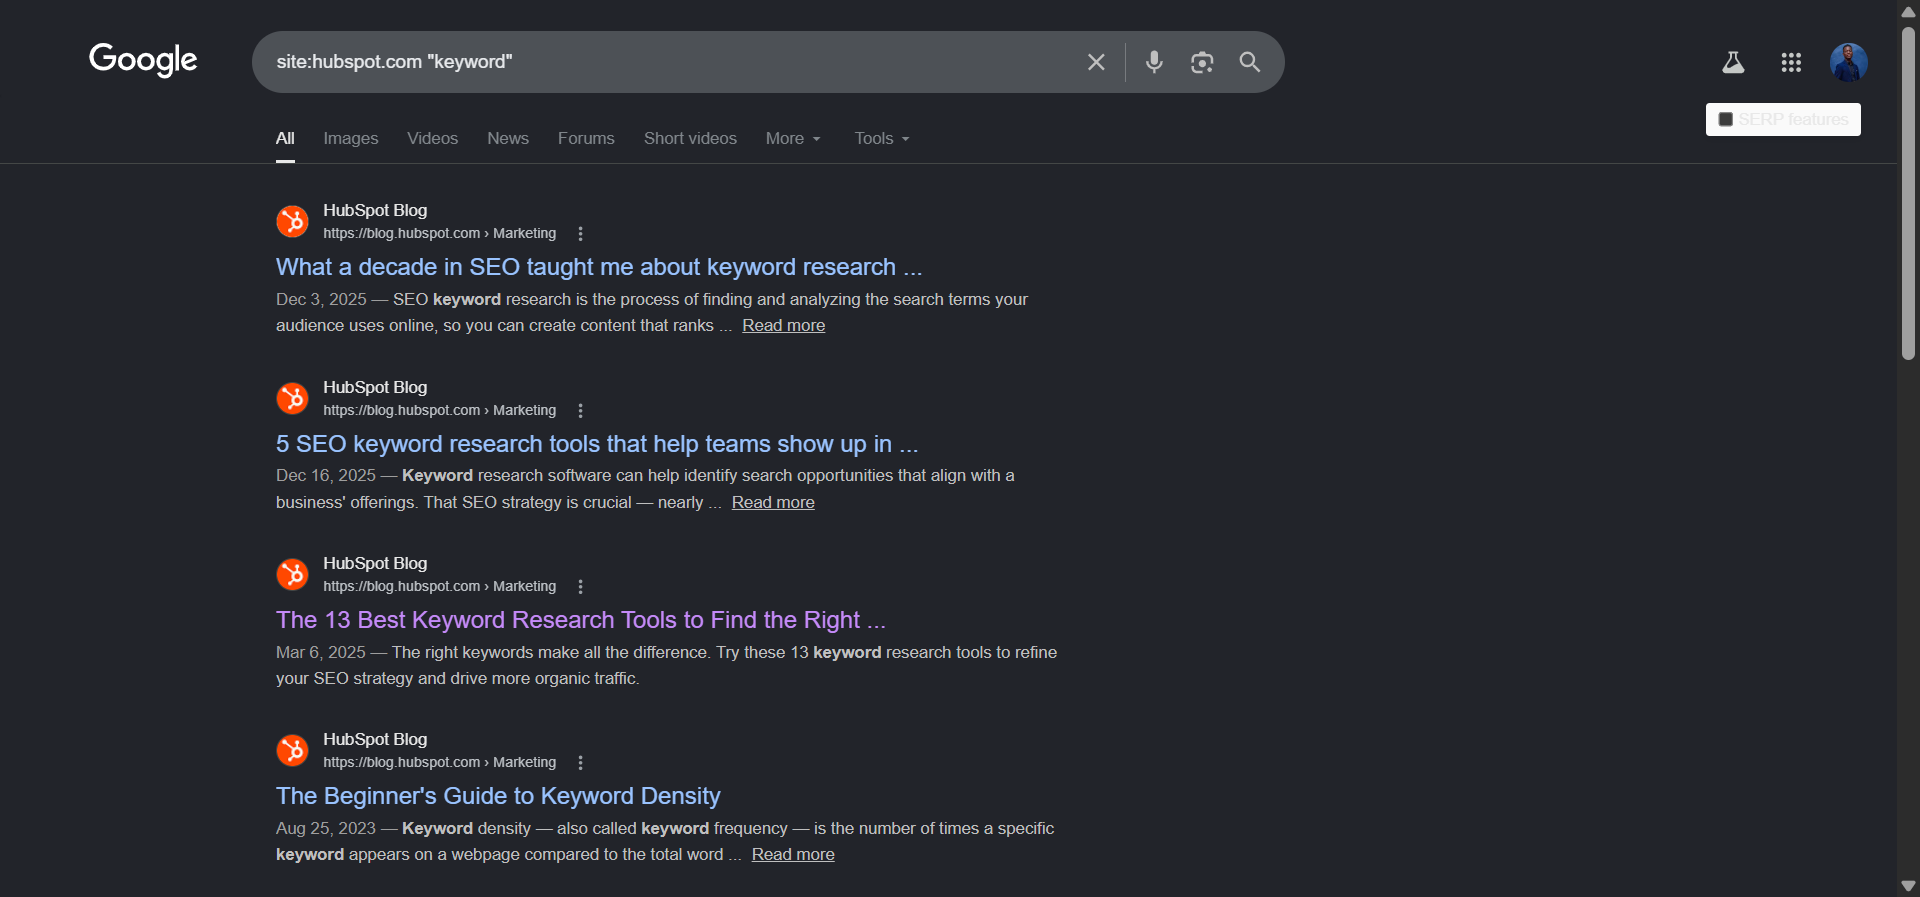Click Read more on the Dec 16, 2025 snippet
This screenshot has height=897, width=1920.
773,503
